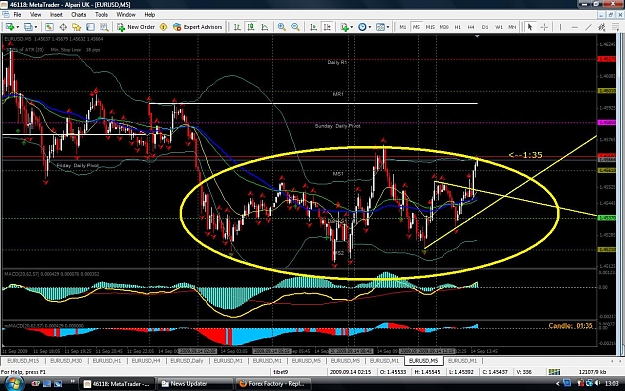Select the vertical line drawing tool

click(x=560, y=27)
